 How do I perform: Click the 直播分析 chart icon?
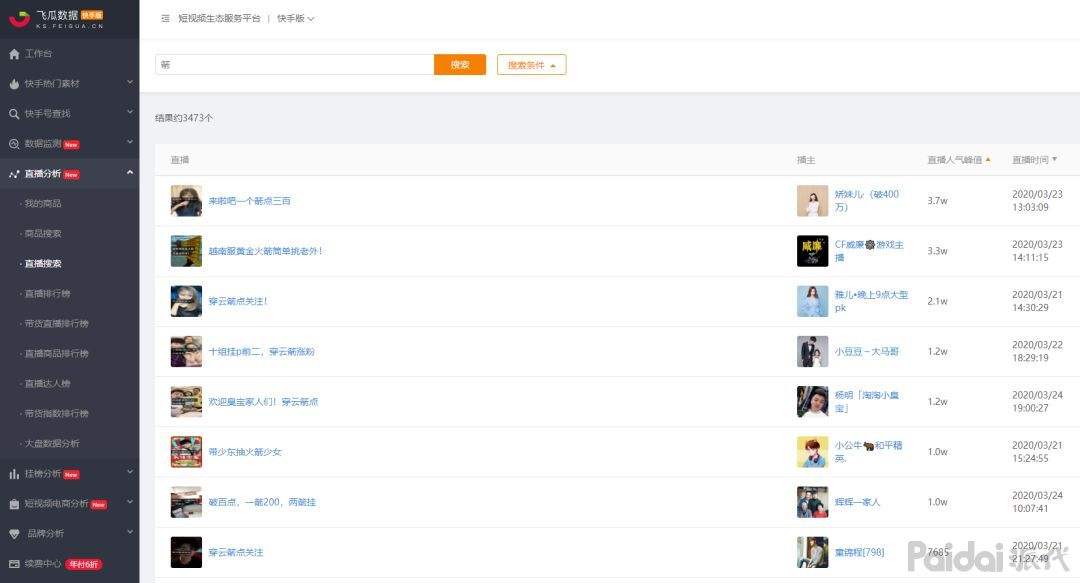pos(14,174)
